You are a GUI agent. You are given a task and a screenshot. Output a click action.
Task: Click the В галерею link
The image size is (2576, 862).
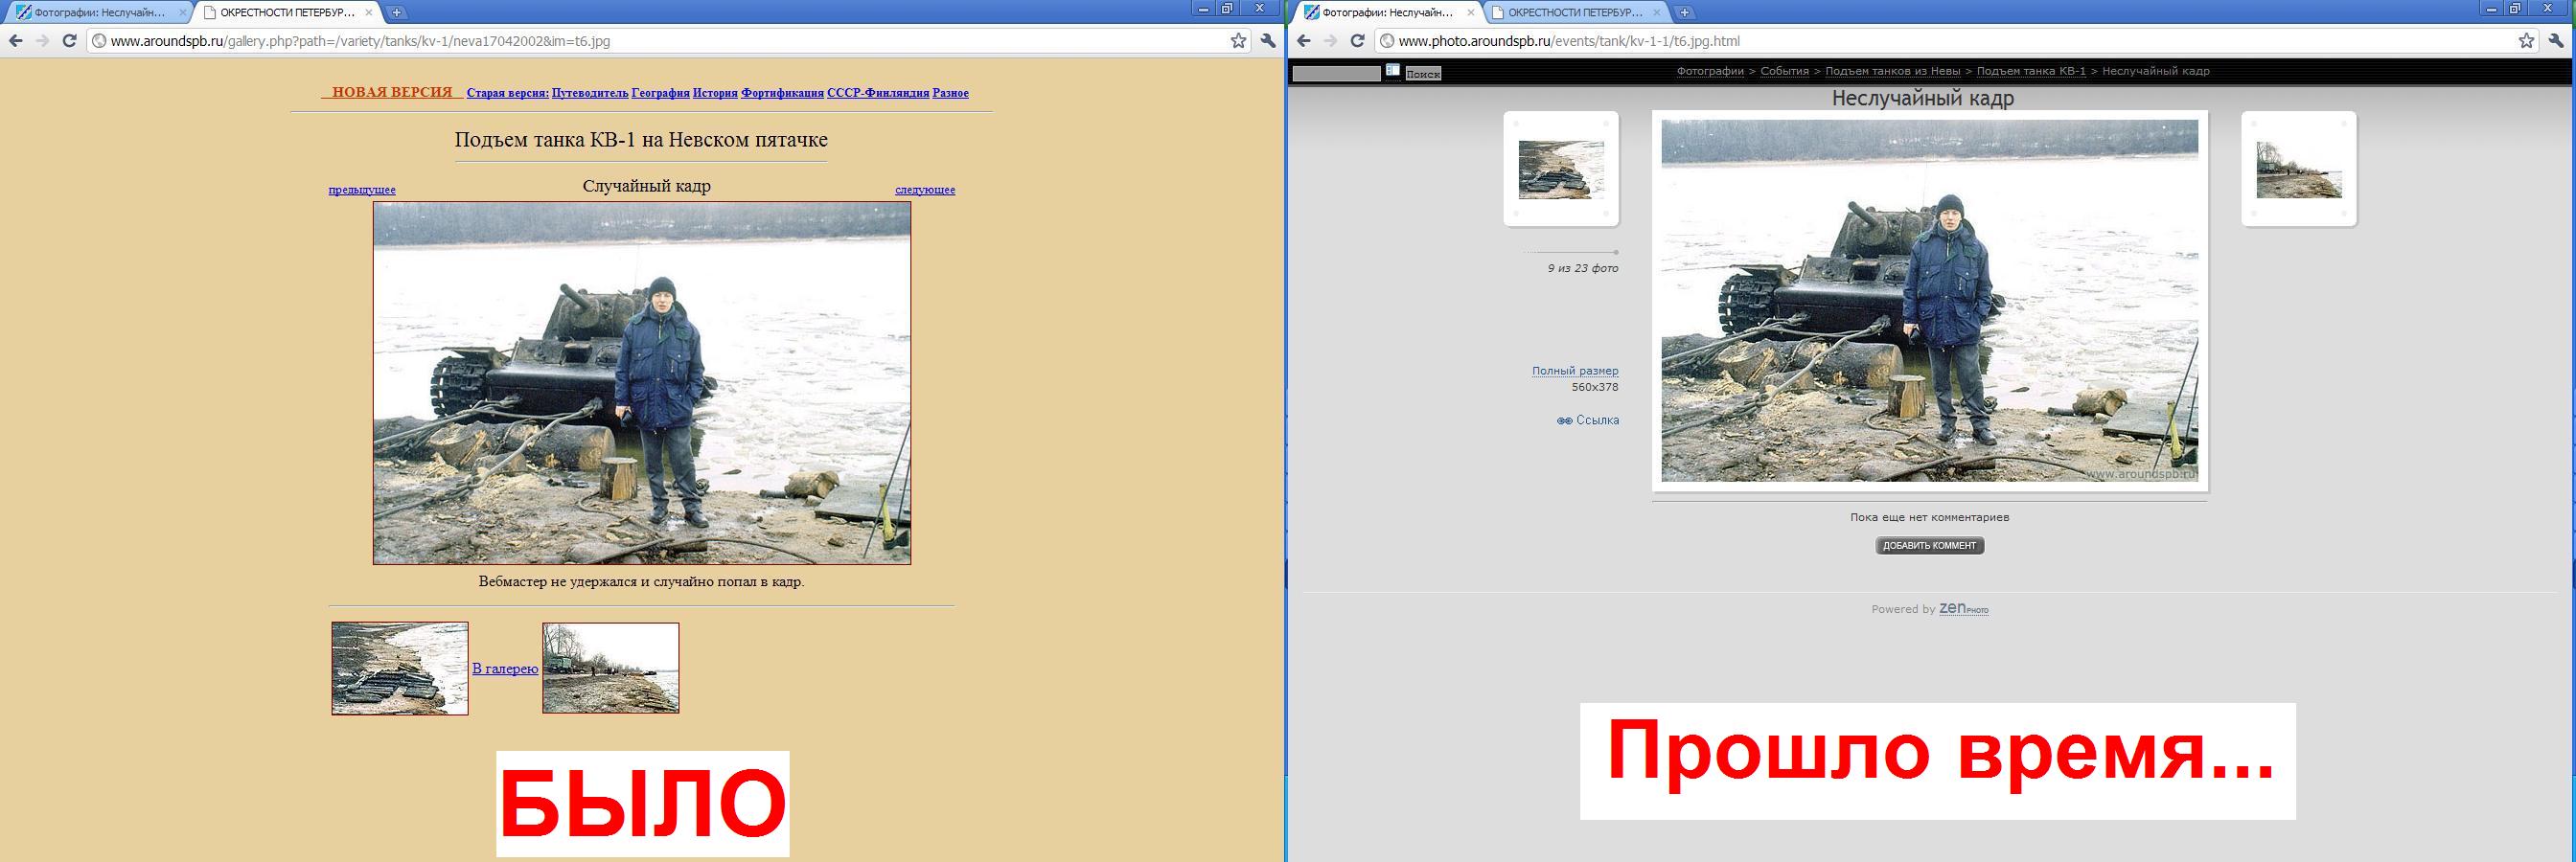click(x=505, y=669)
